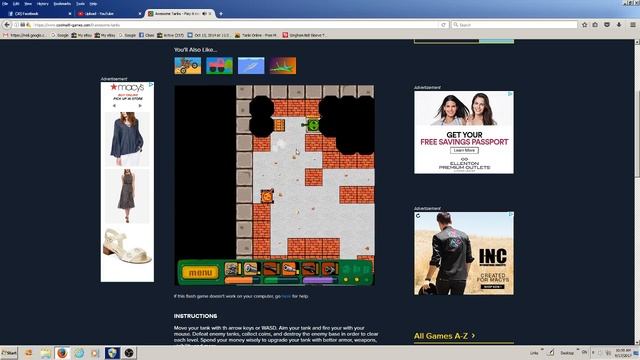Image resolution: width=640 pixels, height=360 pixels.
Task: Open the Active (337) eBay bookmark
Action: pos(171,35)
